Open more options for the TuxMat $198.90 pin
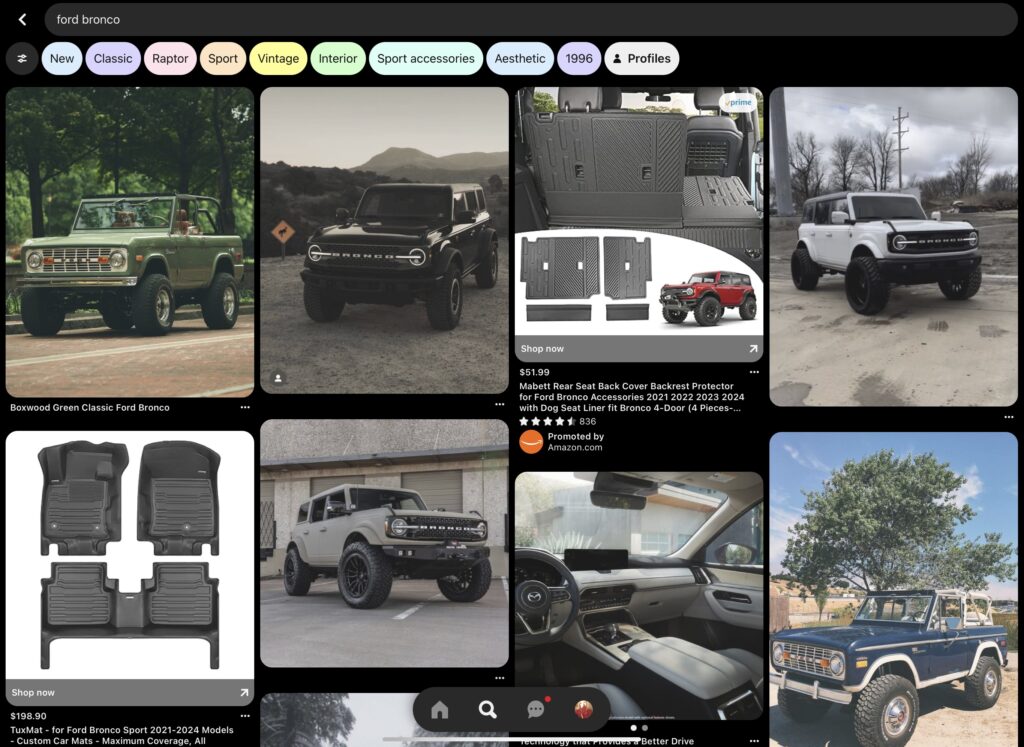This screenshot has height=747, width=1024. (245, 716)
